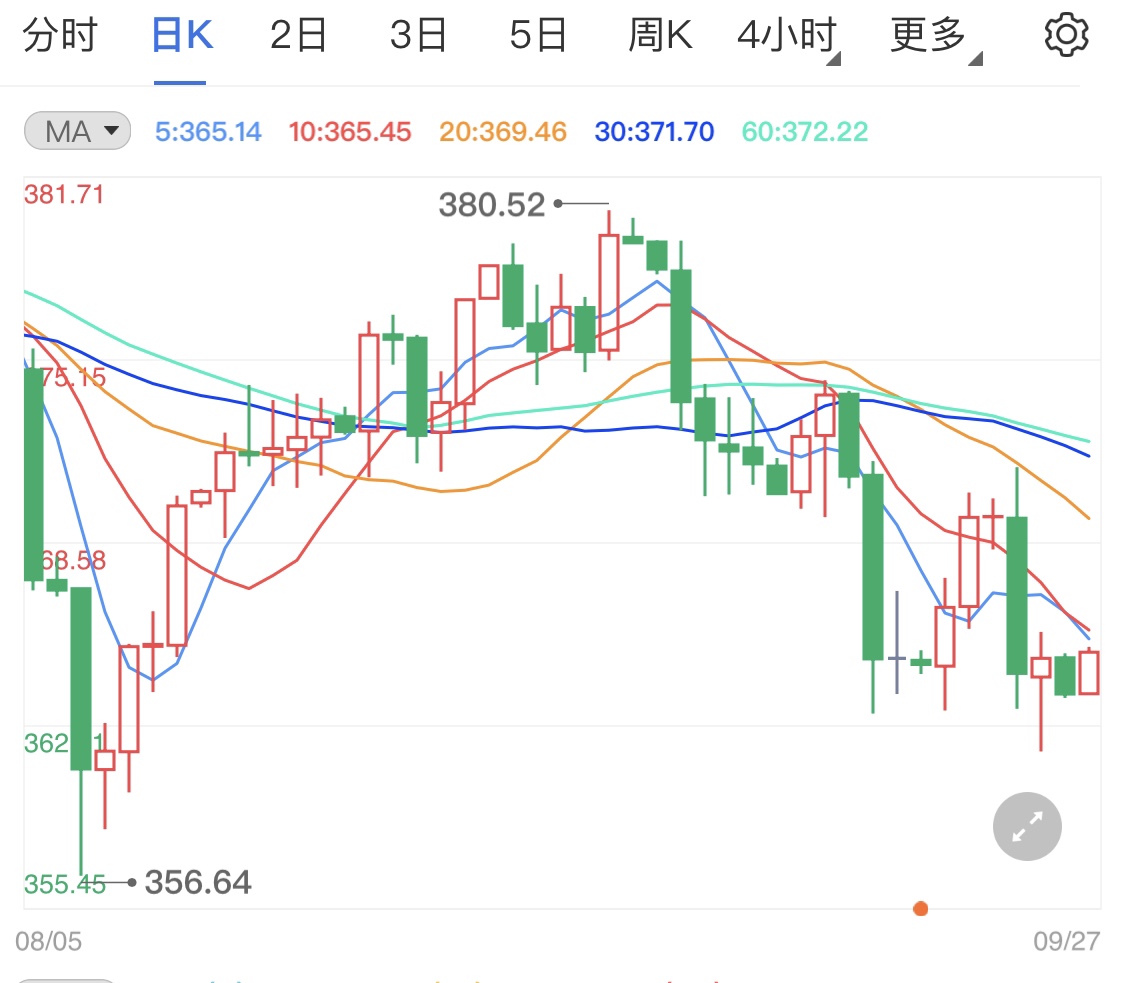
Task: Open chart settings gear icon
Action: coord(1066,34)
